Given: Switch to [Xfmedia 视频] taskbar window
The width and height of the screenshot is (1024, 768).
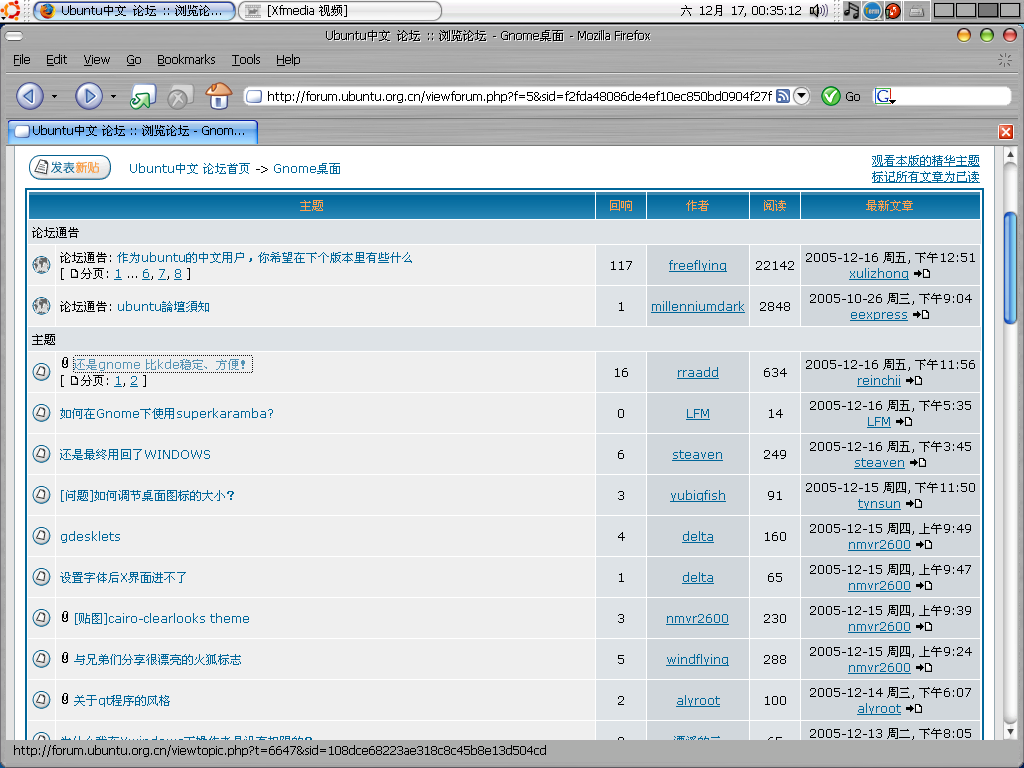Looking at the screenshot, I should [x=340, y=10].
